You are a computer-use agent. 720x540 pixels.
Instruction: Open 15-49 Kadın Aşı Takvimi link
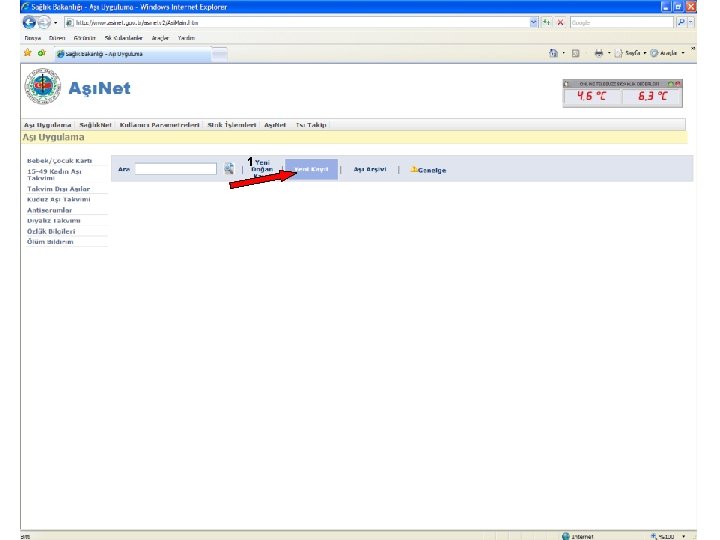point(54,174)
